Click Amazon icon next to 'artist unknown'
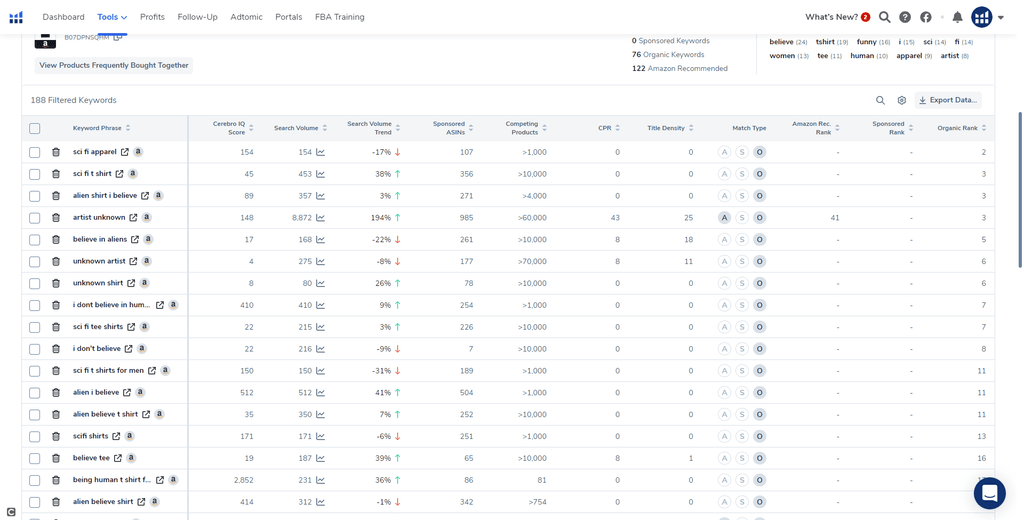Screen dimensions: 1024x520 (146, 218)
